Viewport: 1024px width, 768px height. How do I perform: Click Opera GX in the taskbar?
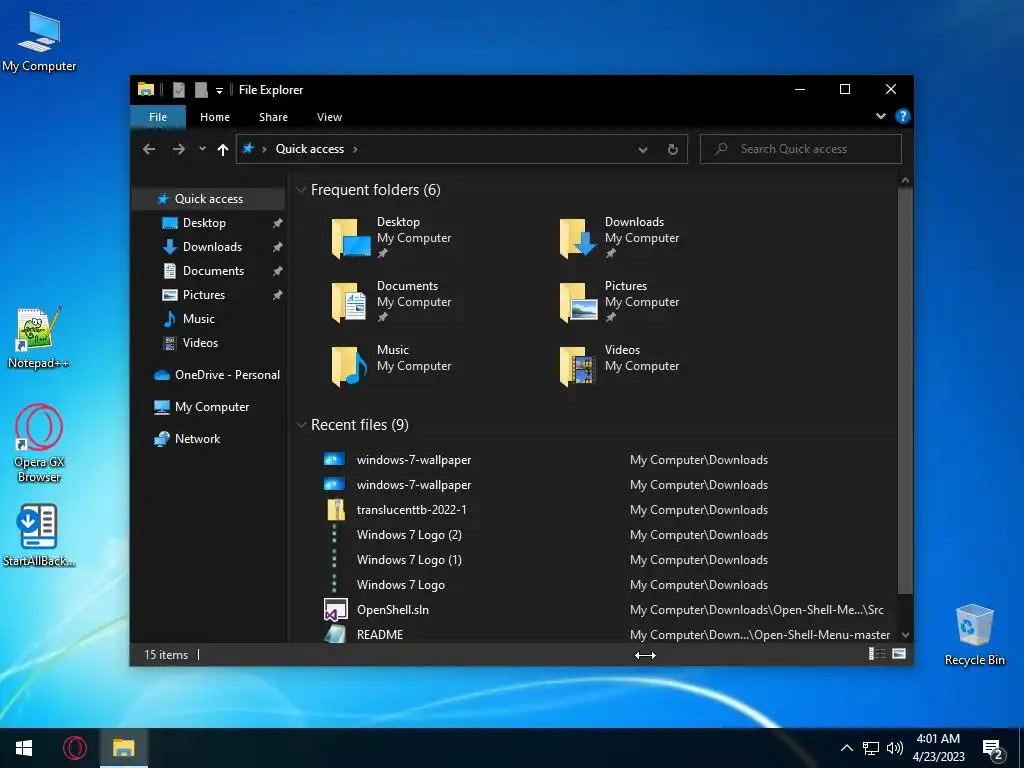(x=74, y=748)
